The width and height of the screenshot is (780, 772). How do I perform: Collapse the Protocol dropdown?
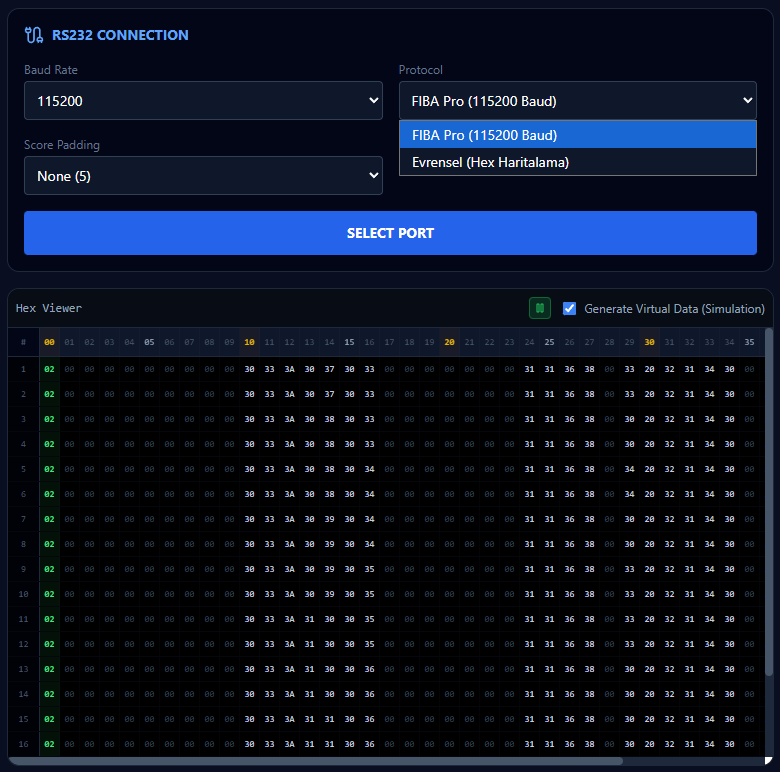pos(577,100)
